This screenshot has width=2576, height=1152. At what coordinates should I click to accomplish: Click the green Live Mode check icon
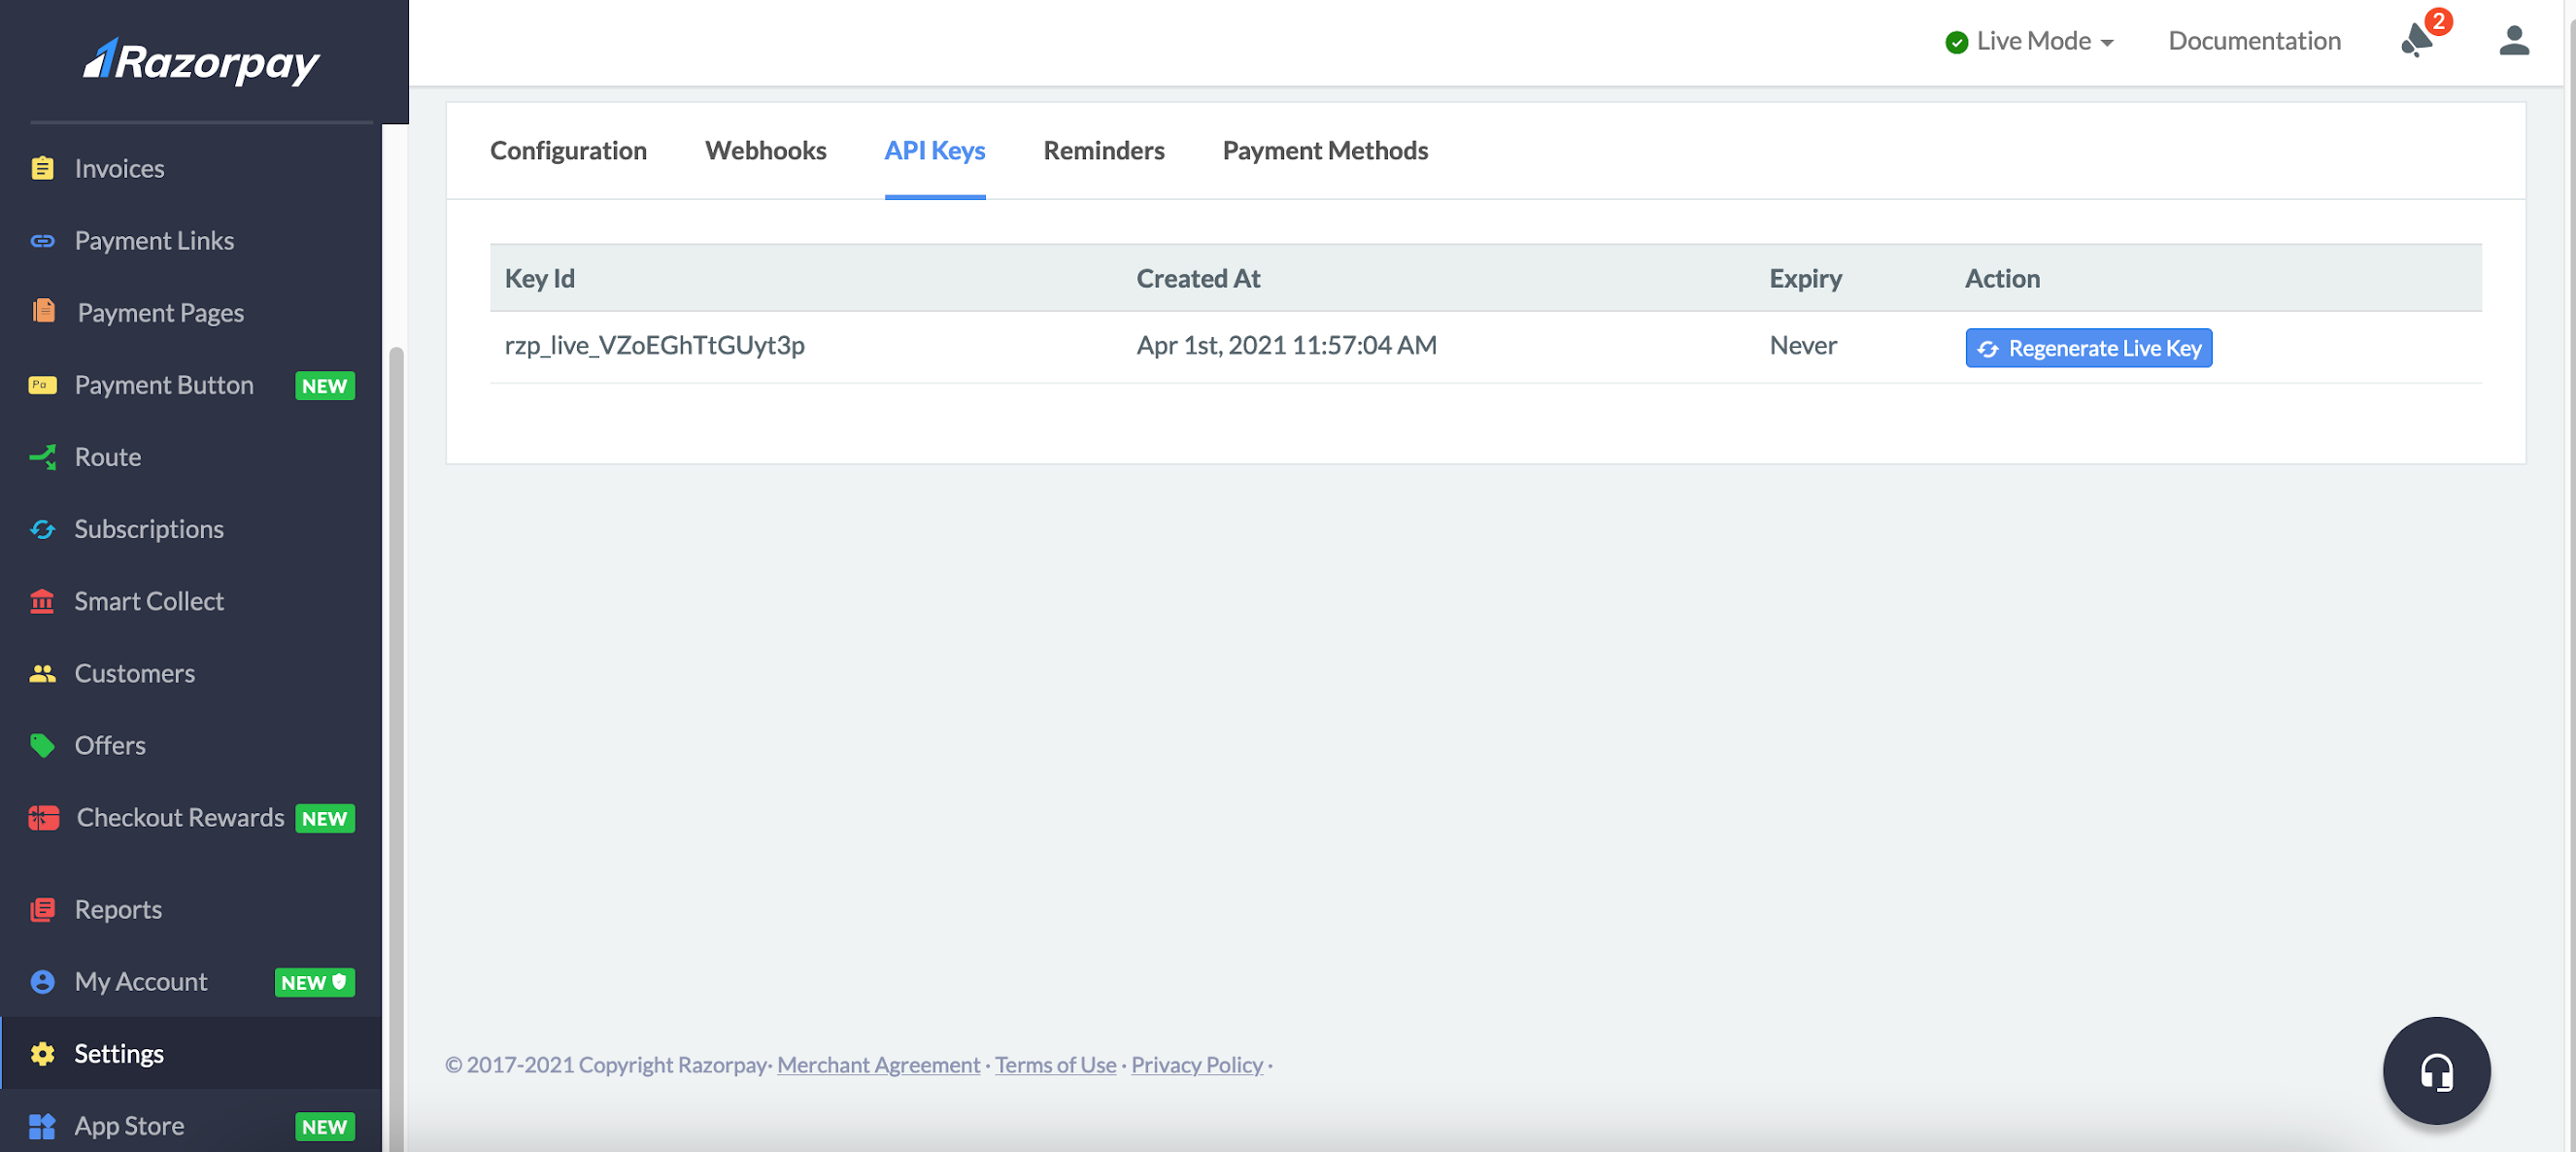tap(1956, 42)
